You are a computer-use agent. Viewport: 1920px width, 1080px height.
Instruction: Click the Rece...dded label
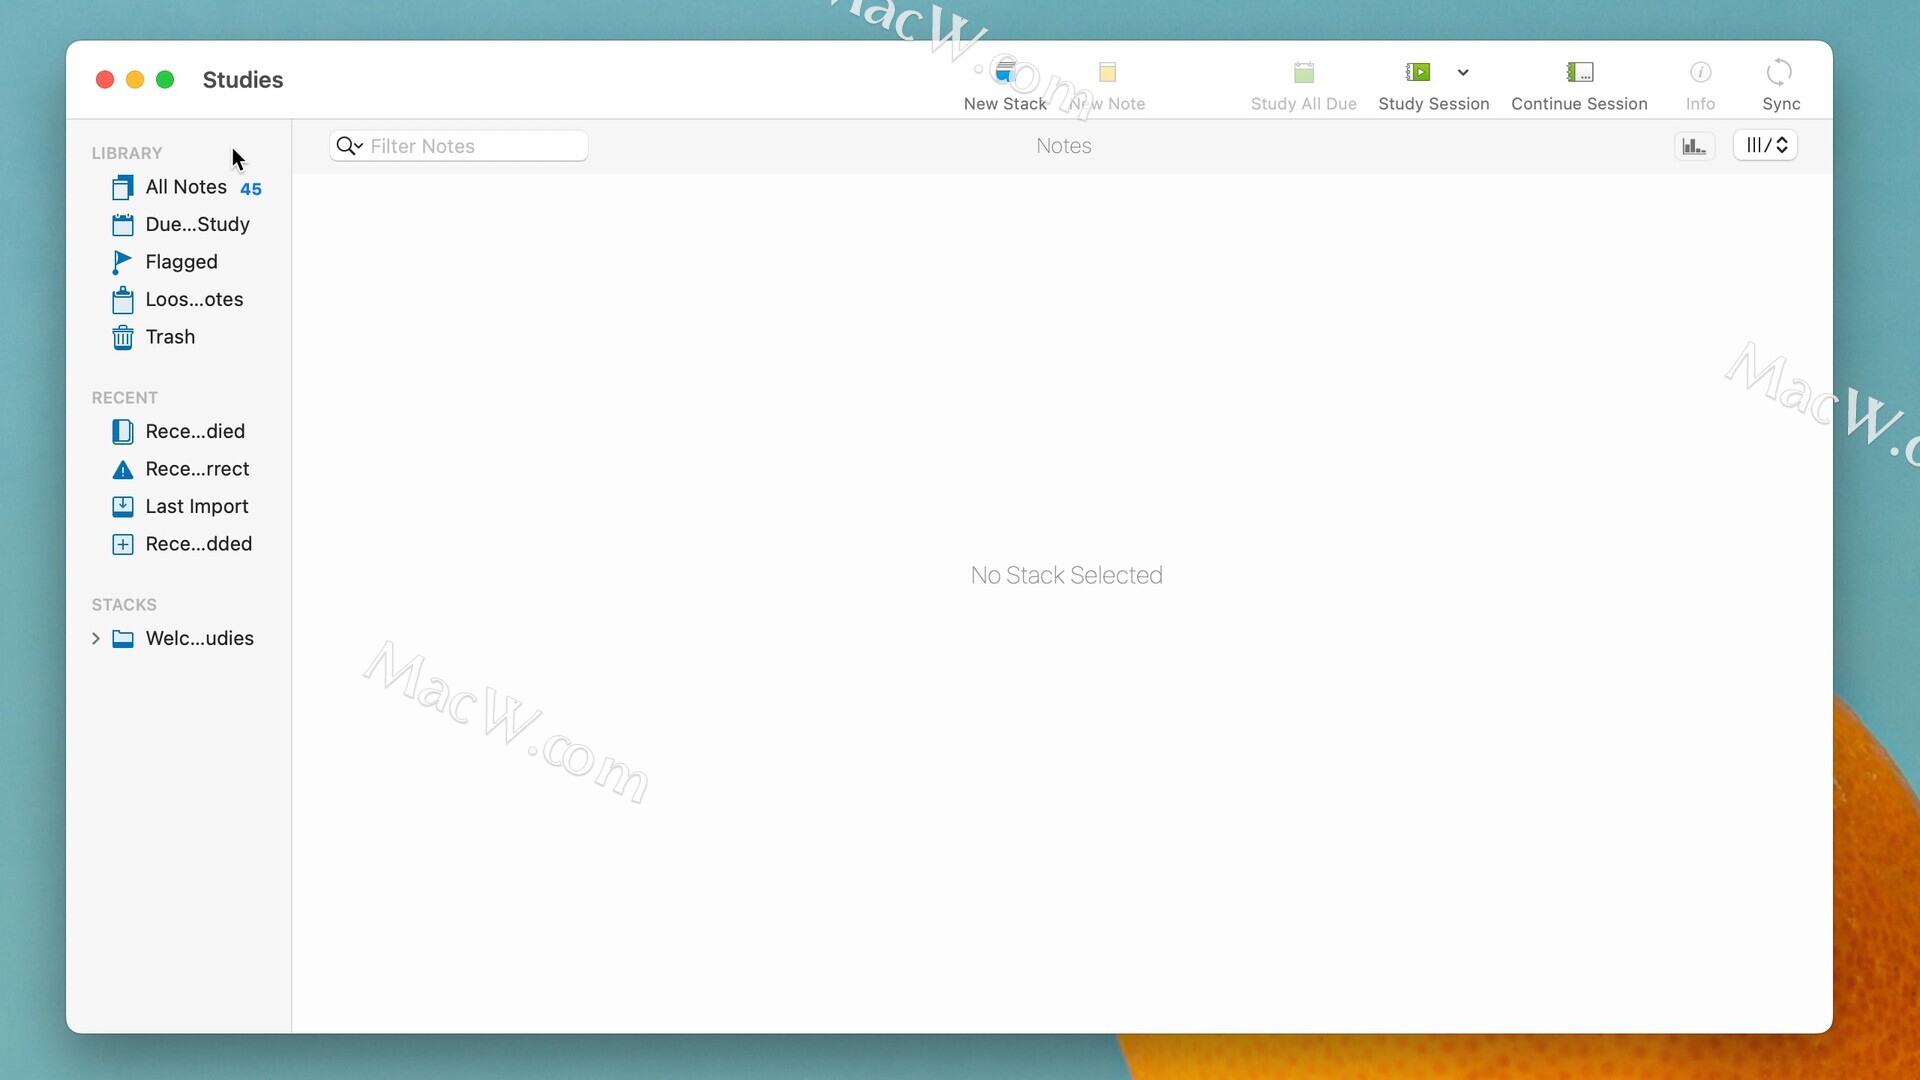coord(198,544)
